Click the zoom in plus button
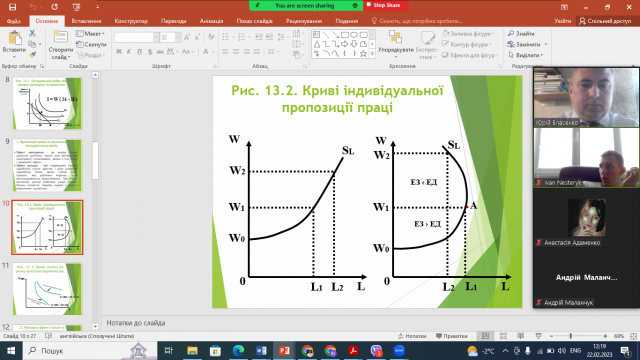The image size is (640, 360). pyautogui.click(x=605, y=336)
